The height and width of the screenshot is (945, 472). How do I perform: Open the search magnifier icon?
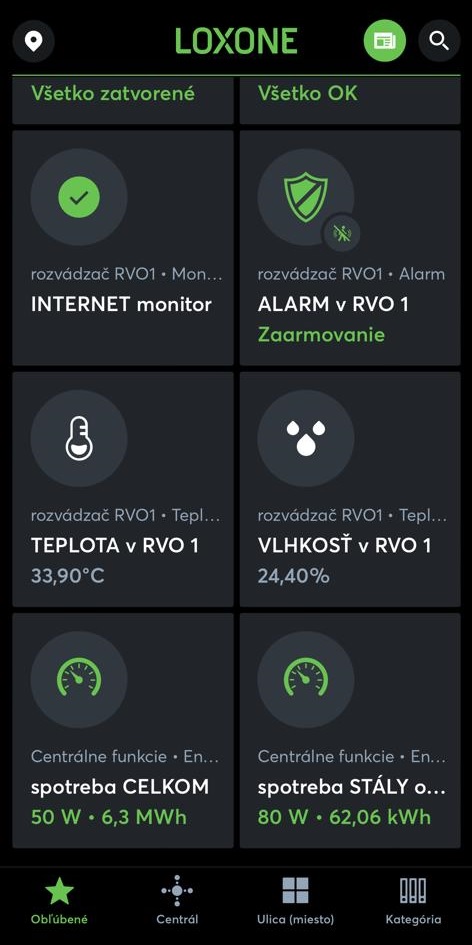point(439,41)
